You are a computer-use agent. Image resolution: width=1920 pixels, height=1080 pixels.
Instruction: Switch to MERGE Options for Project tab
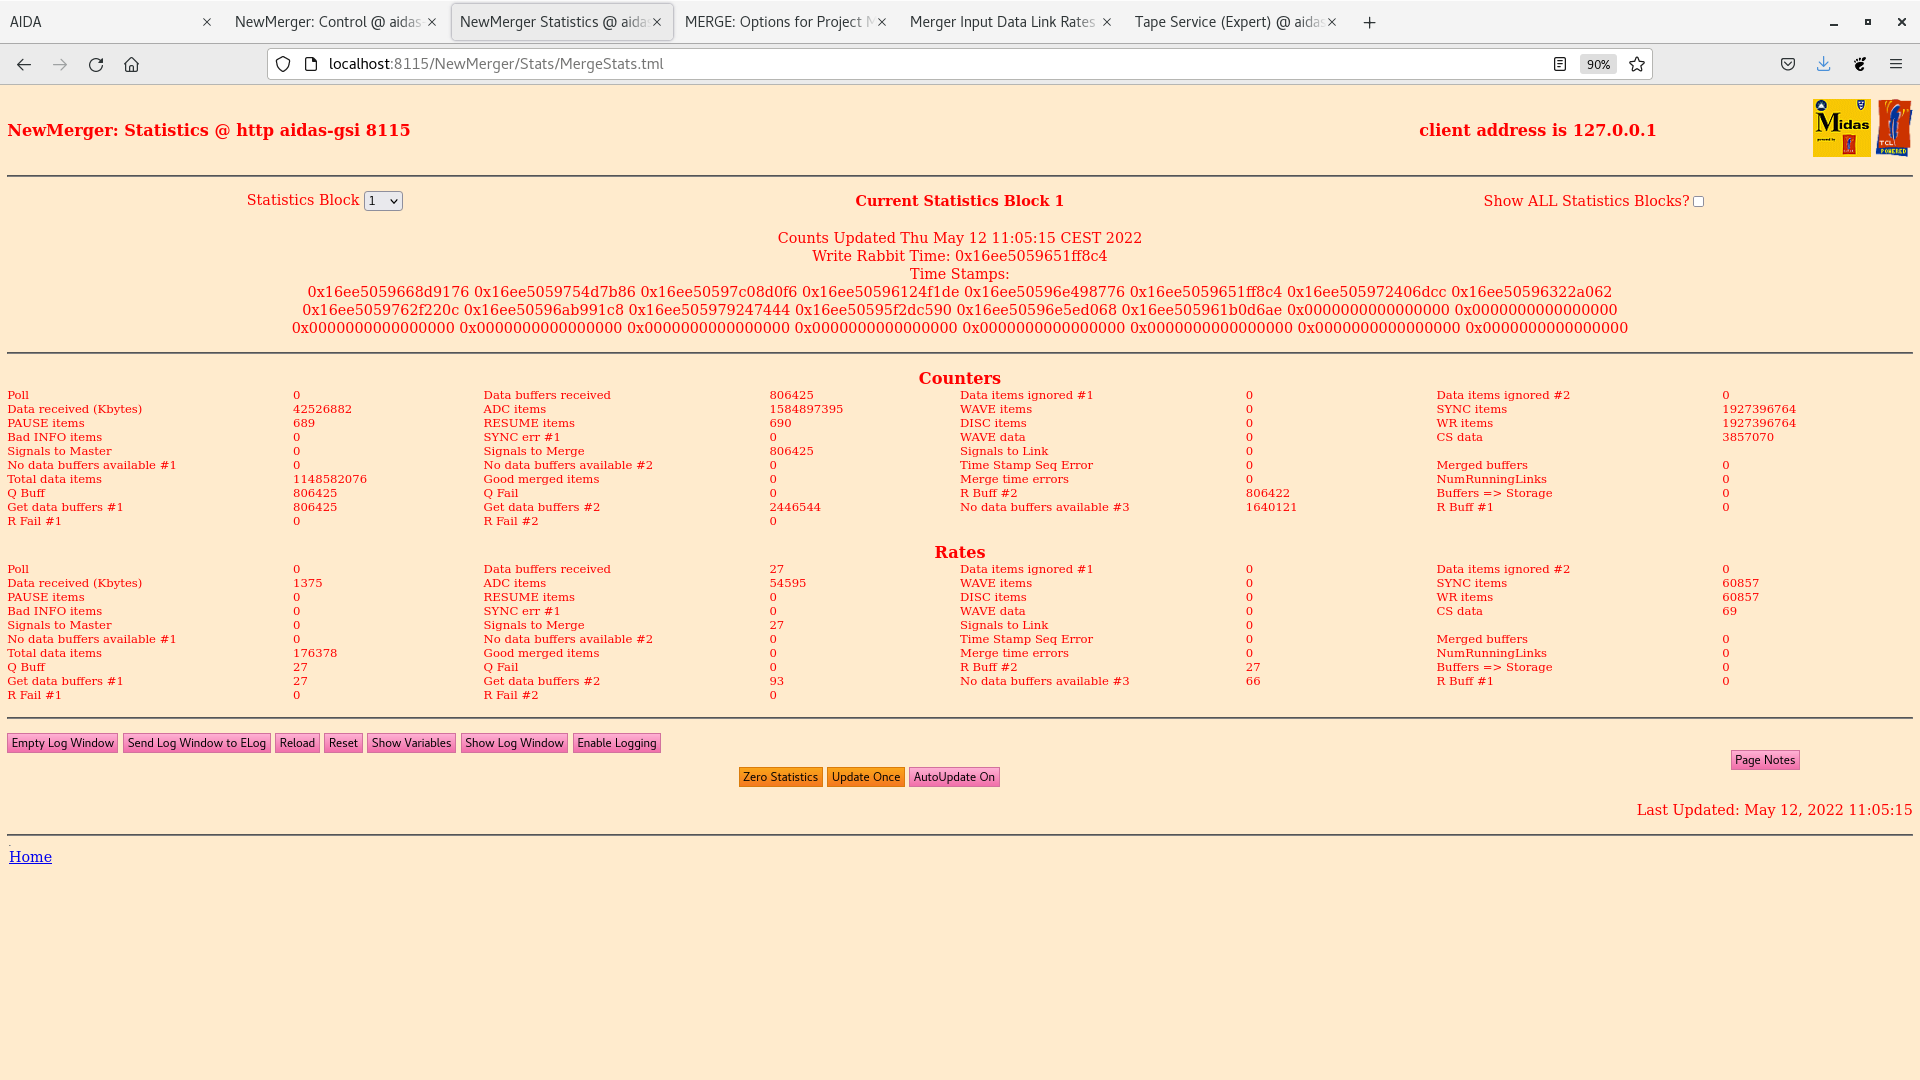785,22
